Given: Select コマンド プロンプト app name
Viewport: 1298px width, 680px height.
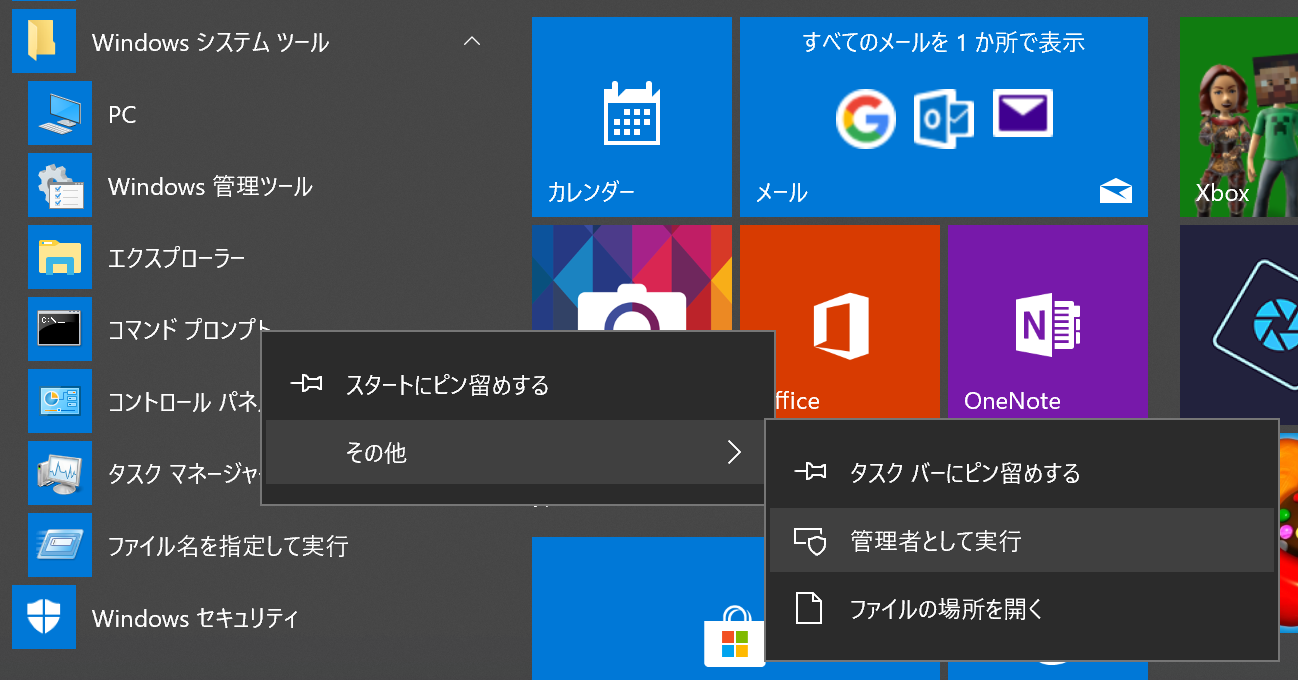Looking at the screenshot, I should [x=189, y=330].
